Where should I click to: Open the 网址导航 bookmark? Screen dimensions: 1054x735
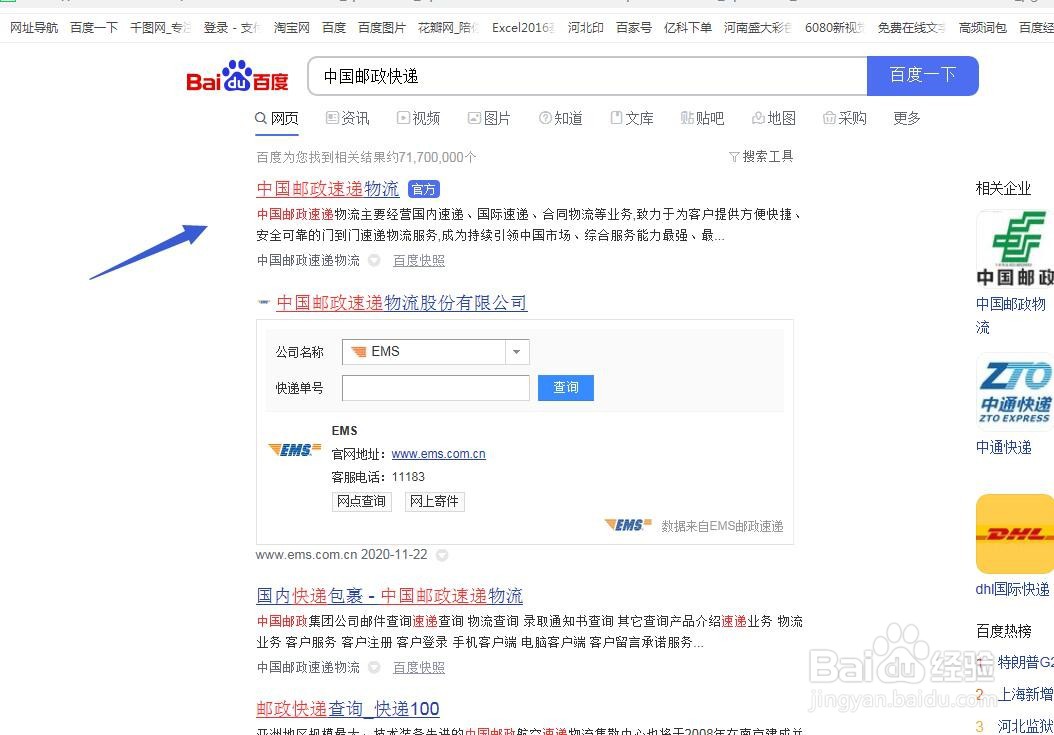(x=34, y=28)
